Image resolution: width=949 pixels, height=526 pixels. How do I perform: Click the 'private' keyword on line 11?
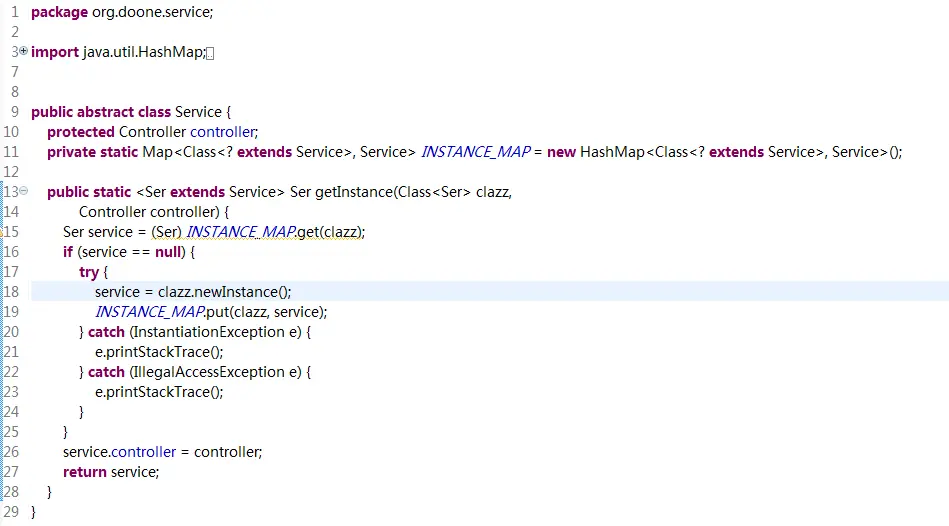pyautogui.click(x=71, y=153)
